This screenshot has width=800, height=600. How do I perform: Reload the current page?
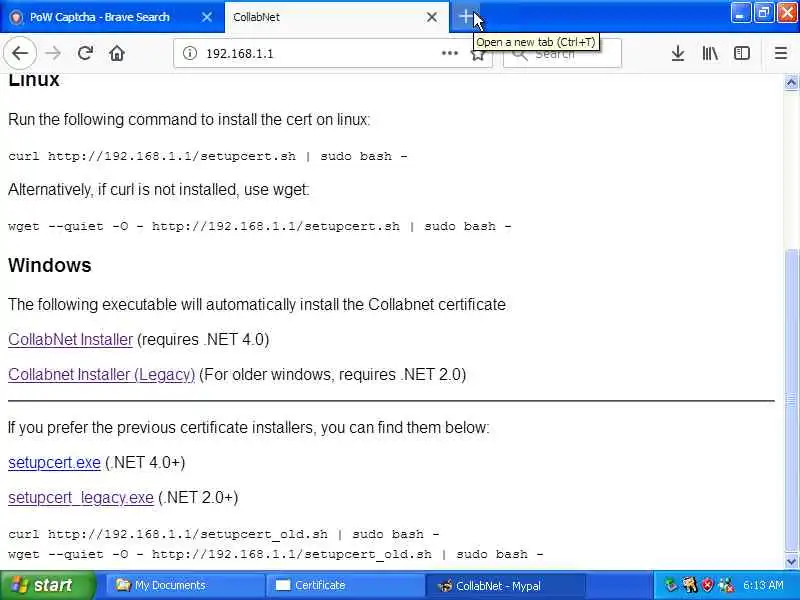click(x=85, y=53)
